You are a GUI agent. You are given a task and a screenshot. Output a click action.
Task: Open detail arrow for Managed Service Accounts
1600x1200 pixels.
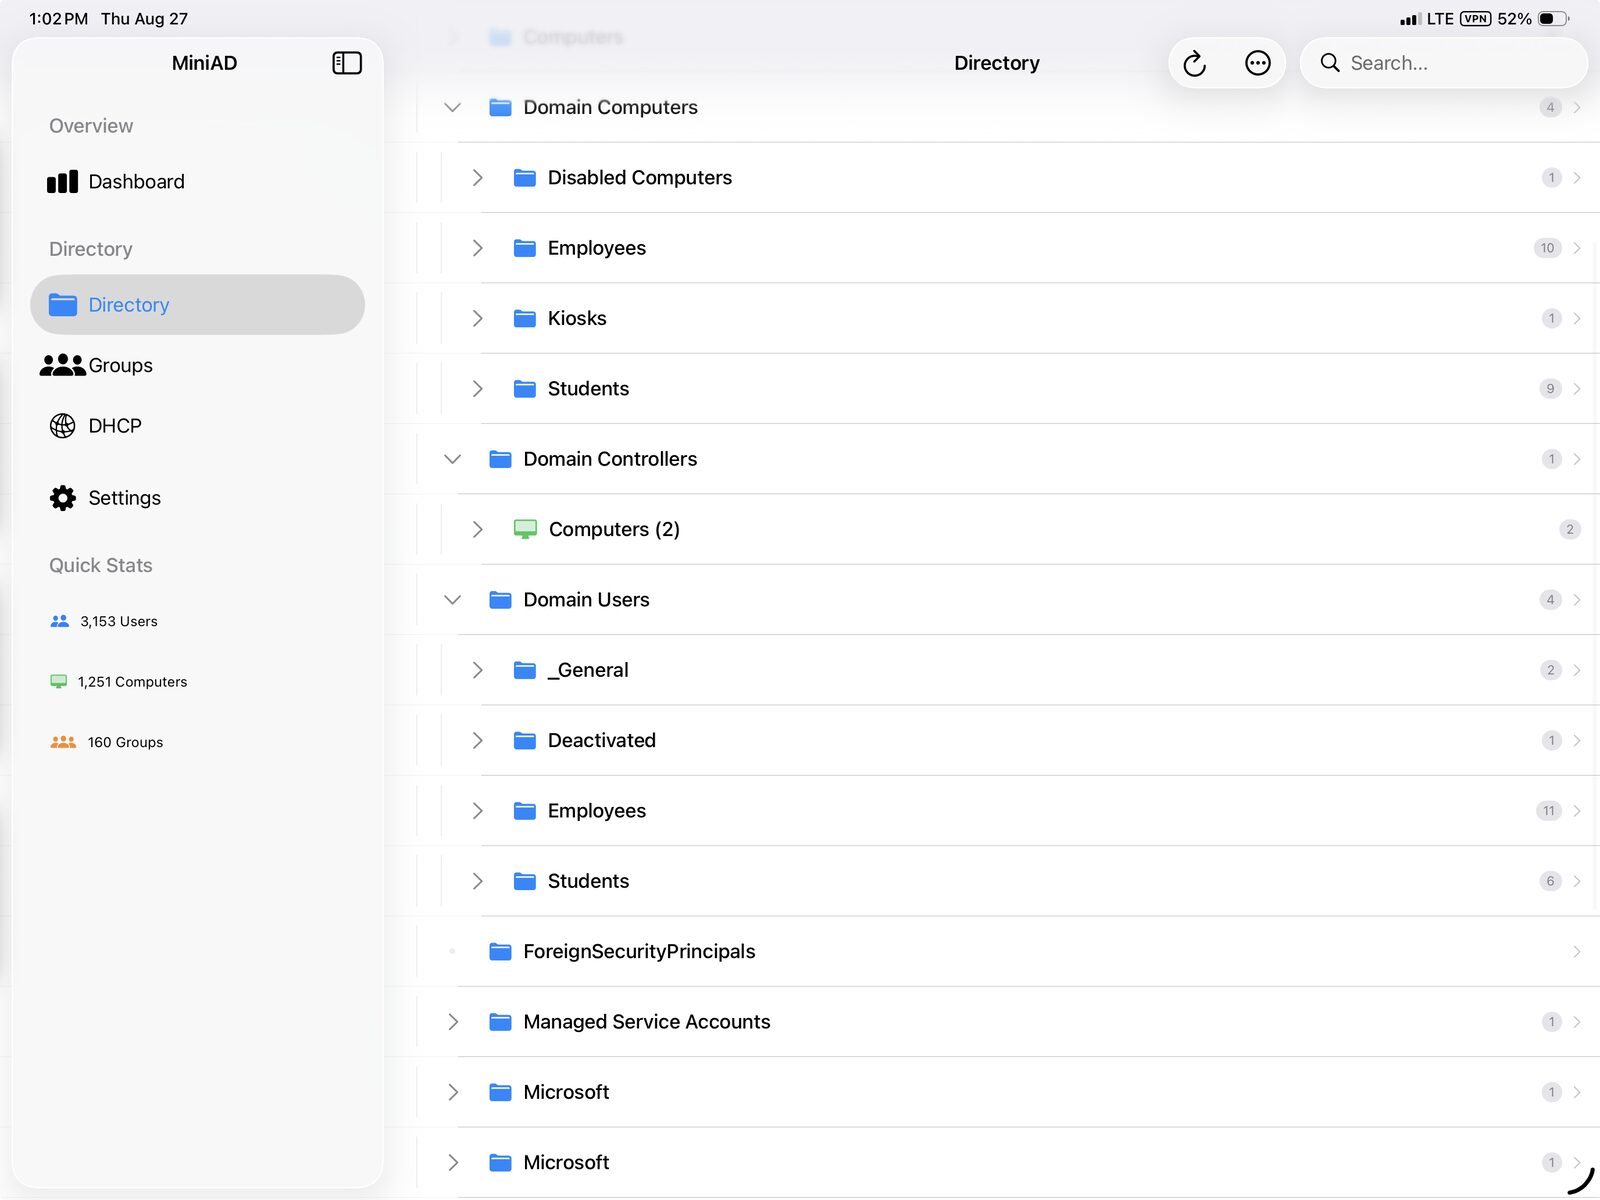pyautogui.click(x=1577, y=1022)
